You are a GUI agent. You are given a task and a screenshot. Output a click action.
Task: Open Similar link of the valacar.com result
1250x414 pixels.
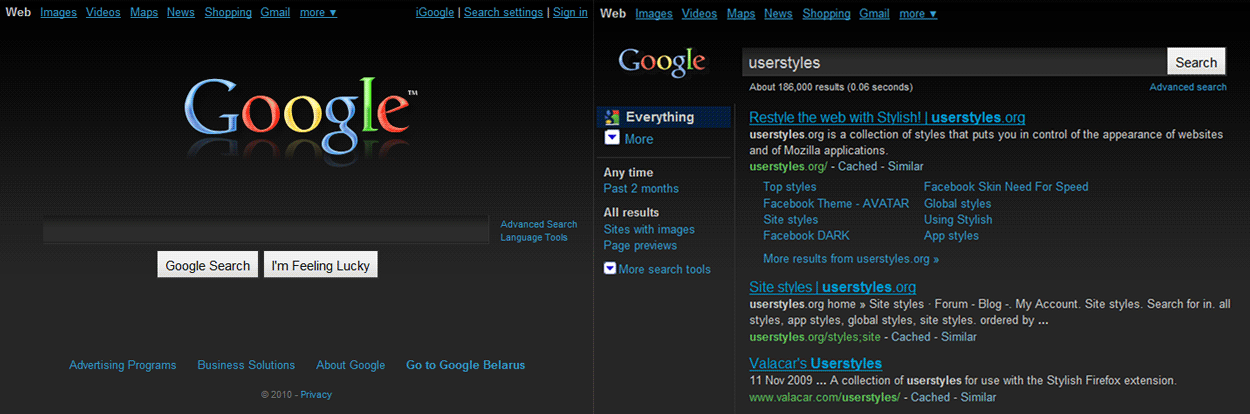[x=978, y=397]
